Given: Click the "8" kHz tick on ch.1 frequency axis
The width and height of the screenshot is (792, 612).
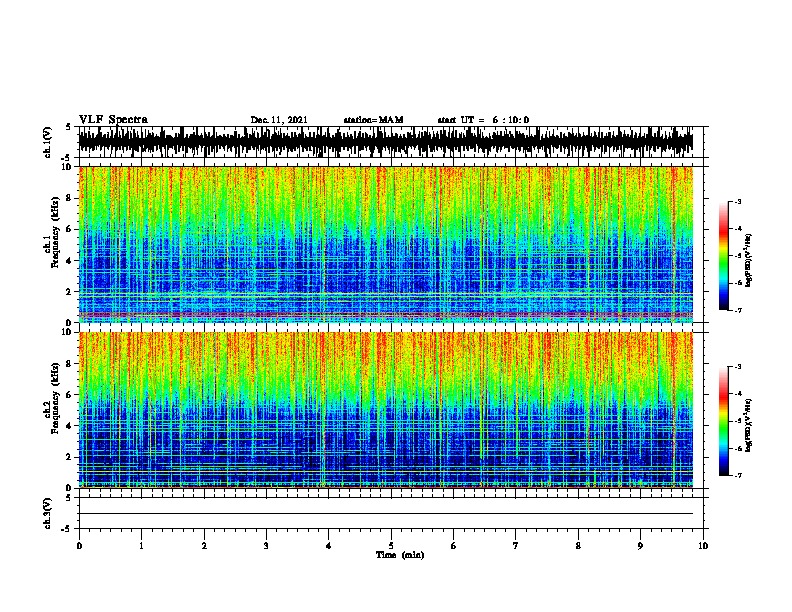Looking at the screenshot, I should pos(69,198).
